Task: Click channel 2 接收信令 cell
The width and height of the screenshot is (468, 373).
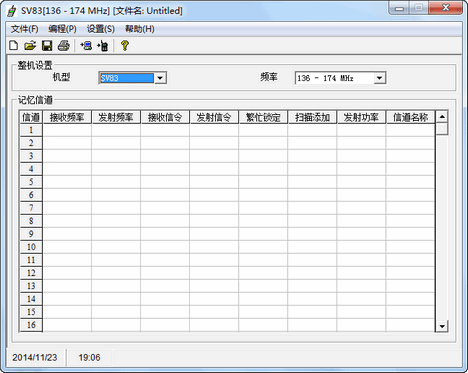Action: click(165, 143)
